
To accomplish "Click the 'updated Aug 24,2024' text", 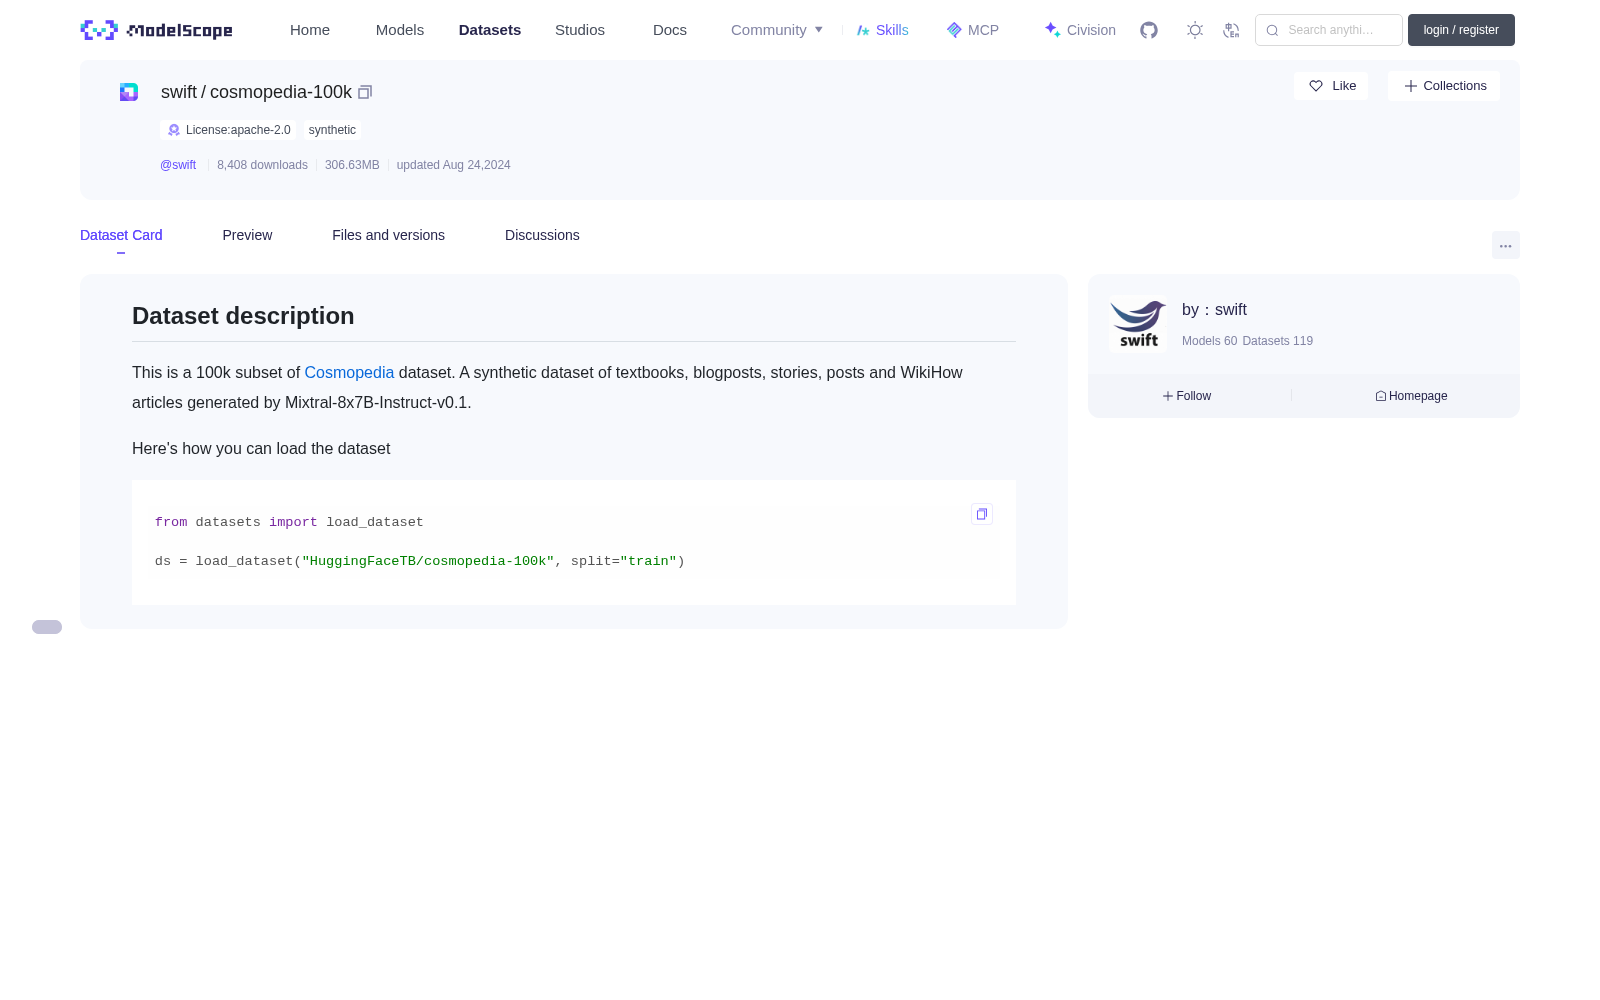I will 453,165.
